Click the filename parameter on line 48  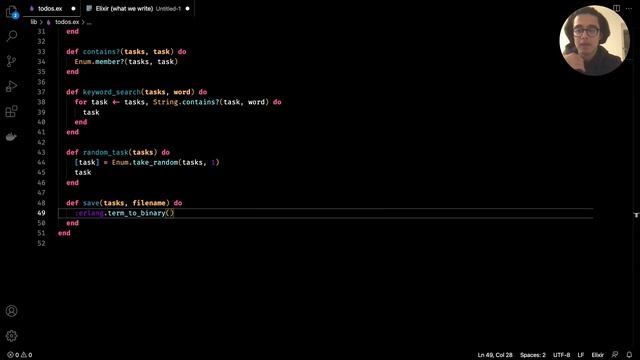149,203
